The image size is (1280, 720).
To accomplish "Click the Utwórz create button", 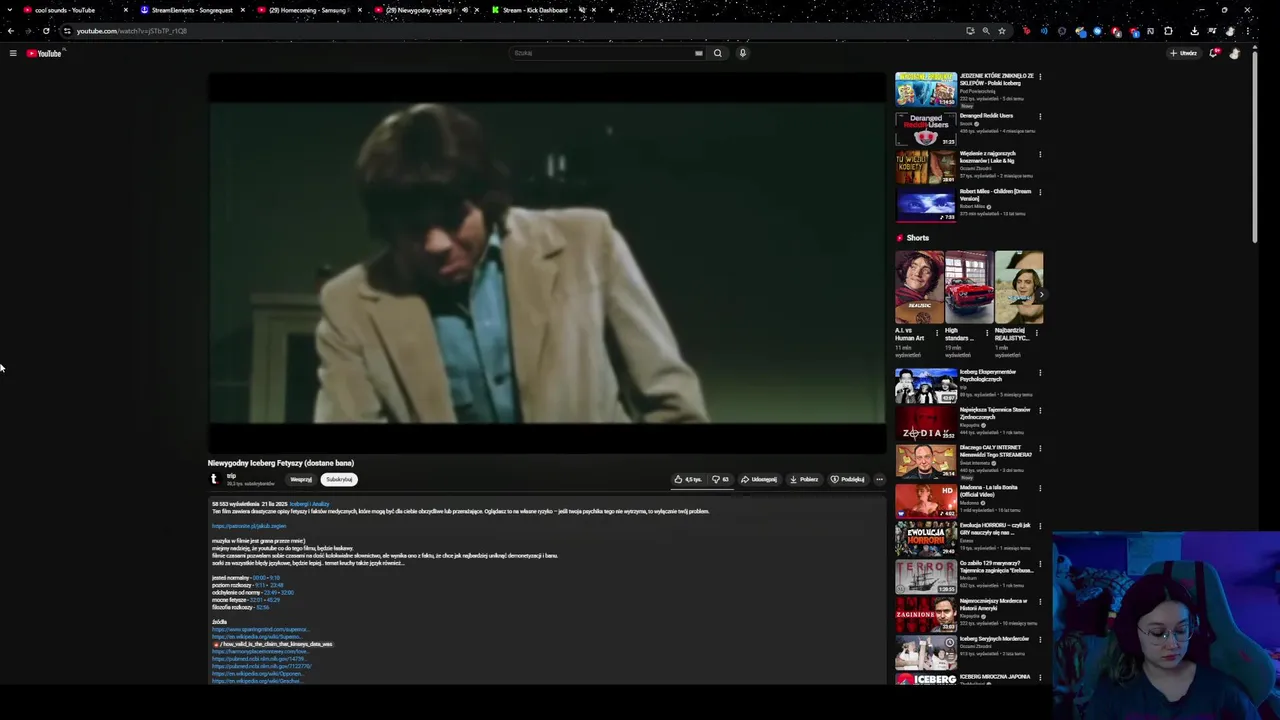I will [1183, 53].
